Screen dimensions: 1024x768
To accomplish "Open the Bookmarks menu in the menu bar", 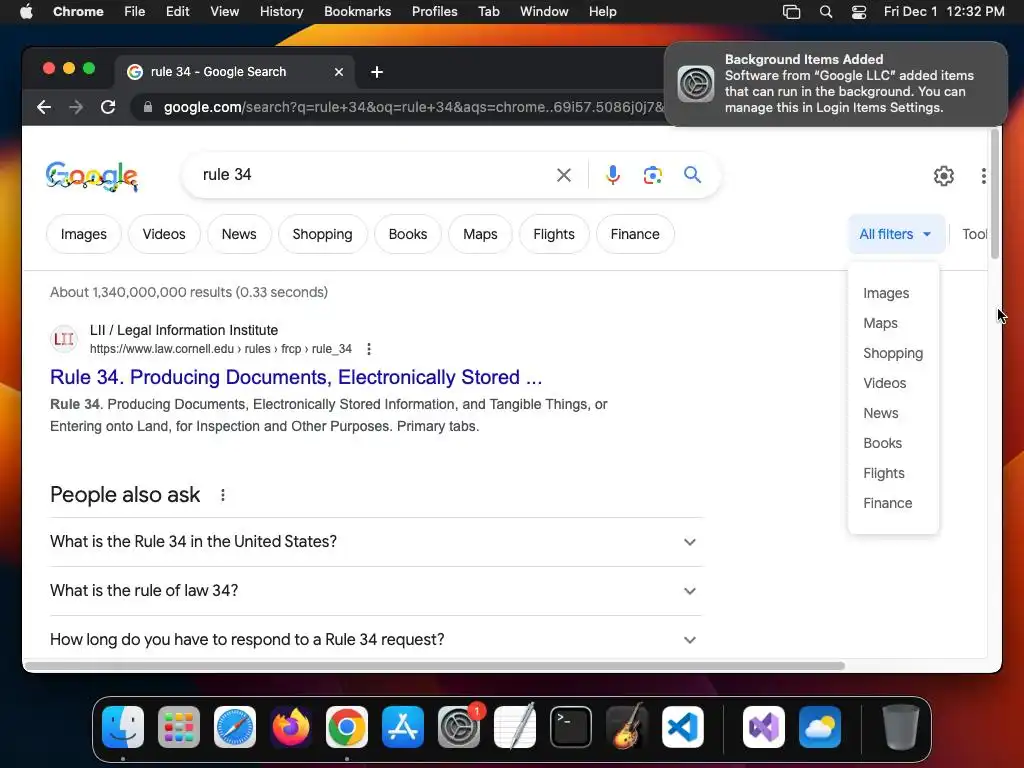I will (357, 12).
